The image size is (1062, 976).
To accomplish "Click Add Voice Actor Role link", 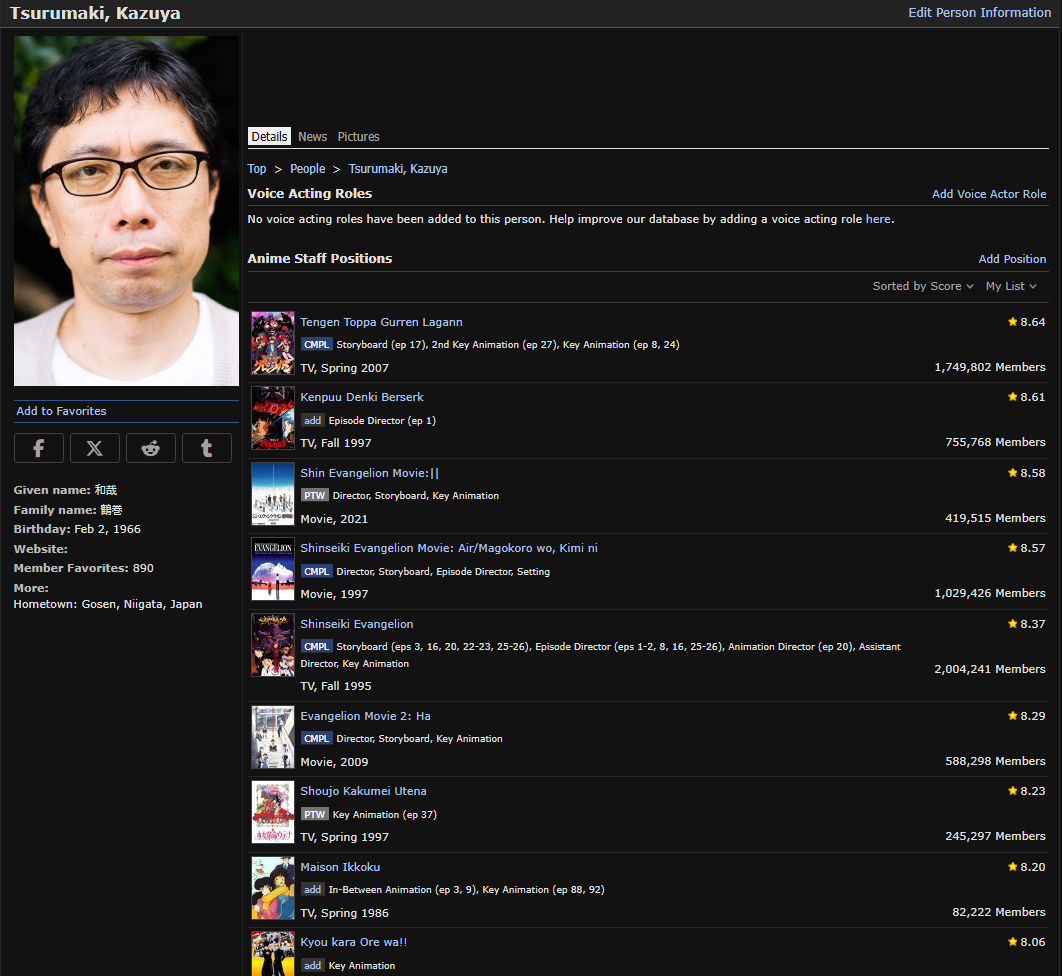I will pos(989,194).
